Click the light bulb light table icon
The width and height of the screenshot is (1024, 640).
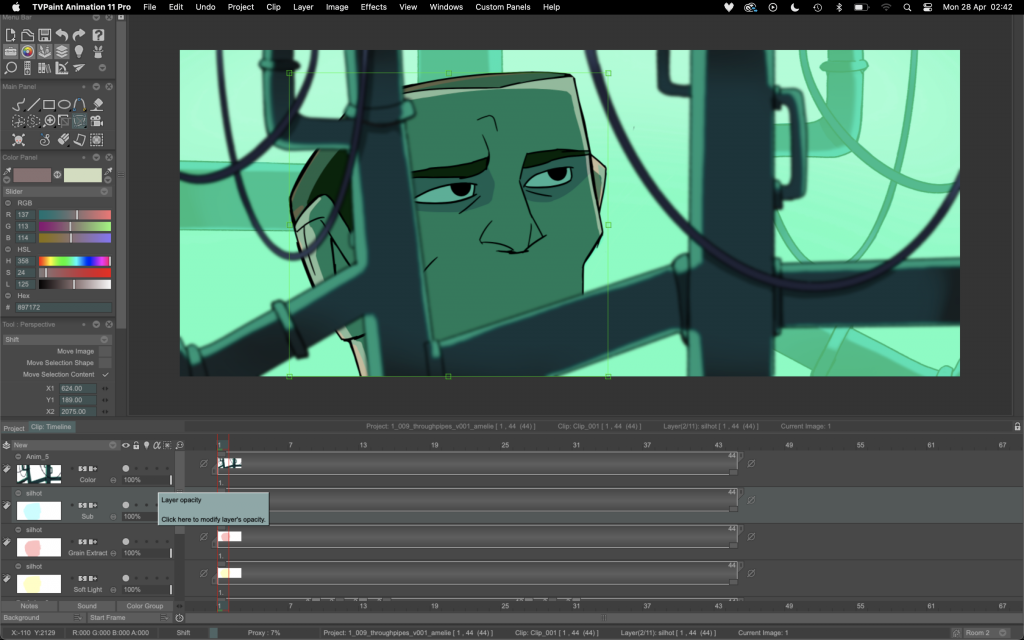[79, 52]
